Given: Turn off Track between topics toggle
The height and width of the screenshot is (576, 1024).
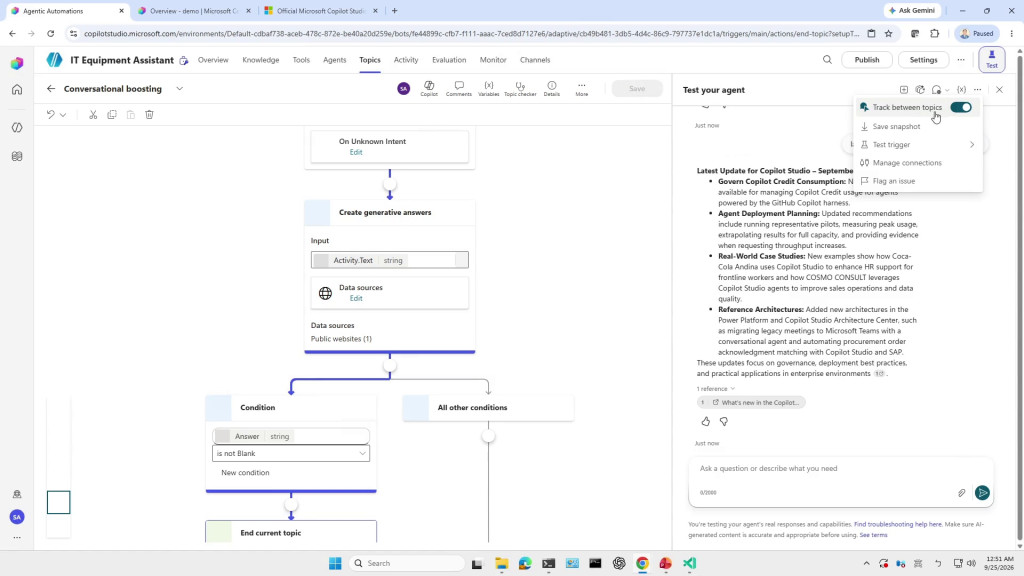Looking at the screenshot, I should click(961, 107).
